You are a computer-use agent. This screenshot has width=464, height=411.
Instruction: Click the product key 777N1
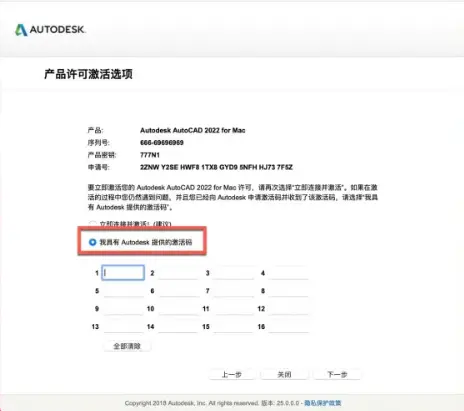[x=150, y=155]
